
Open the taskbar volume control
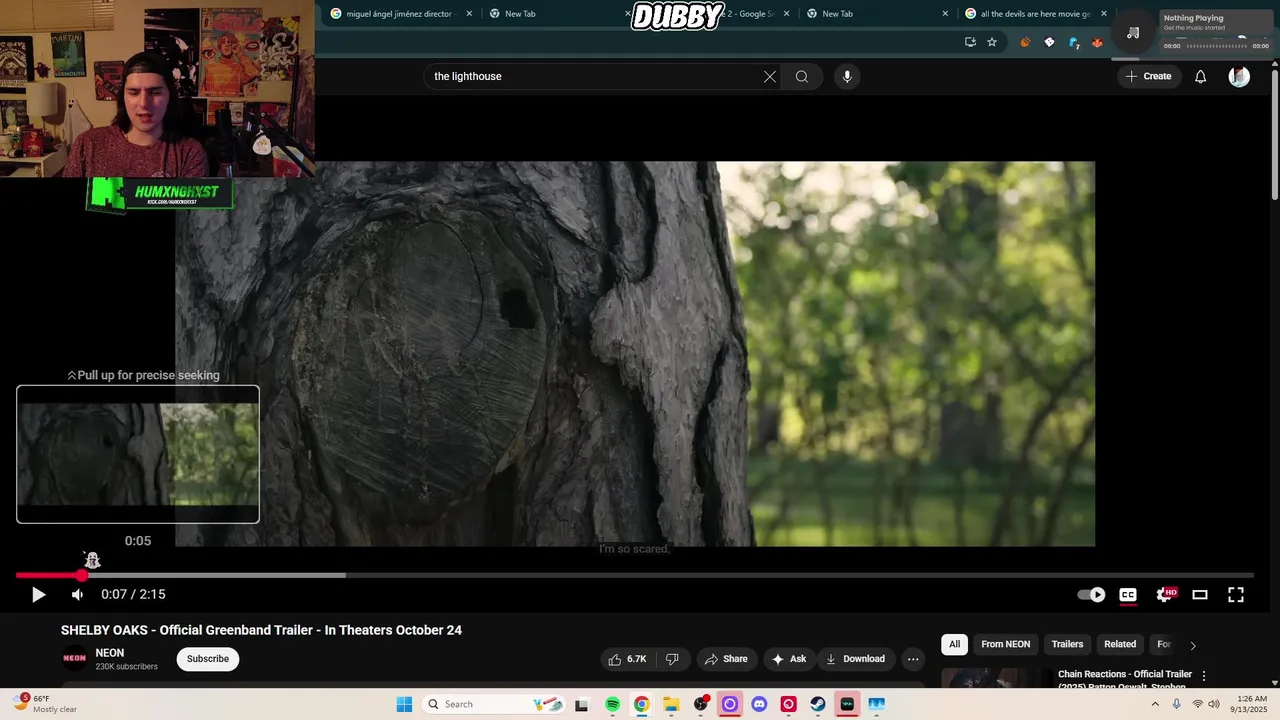pos(1214,704)
